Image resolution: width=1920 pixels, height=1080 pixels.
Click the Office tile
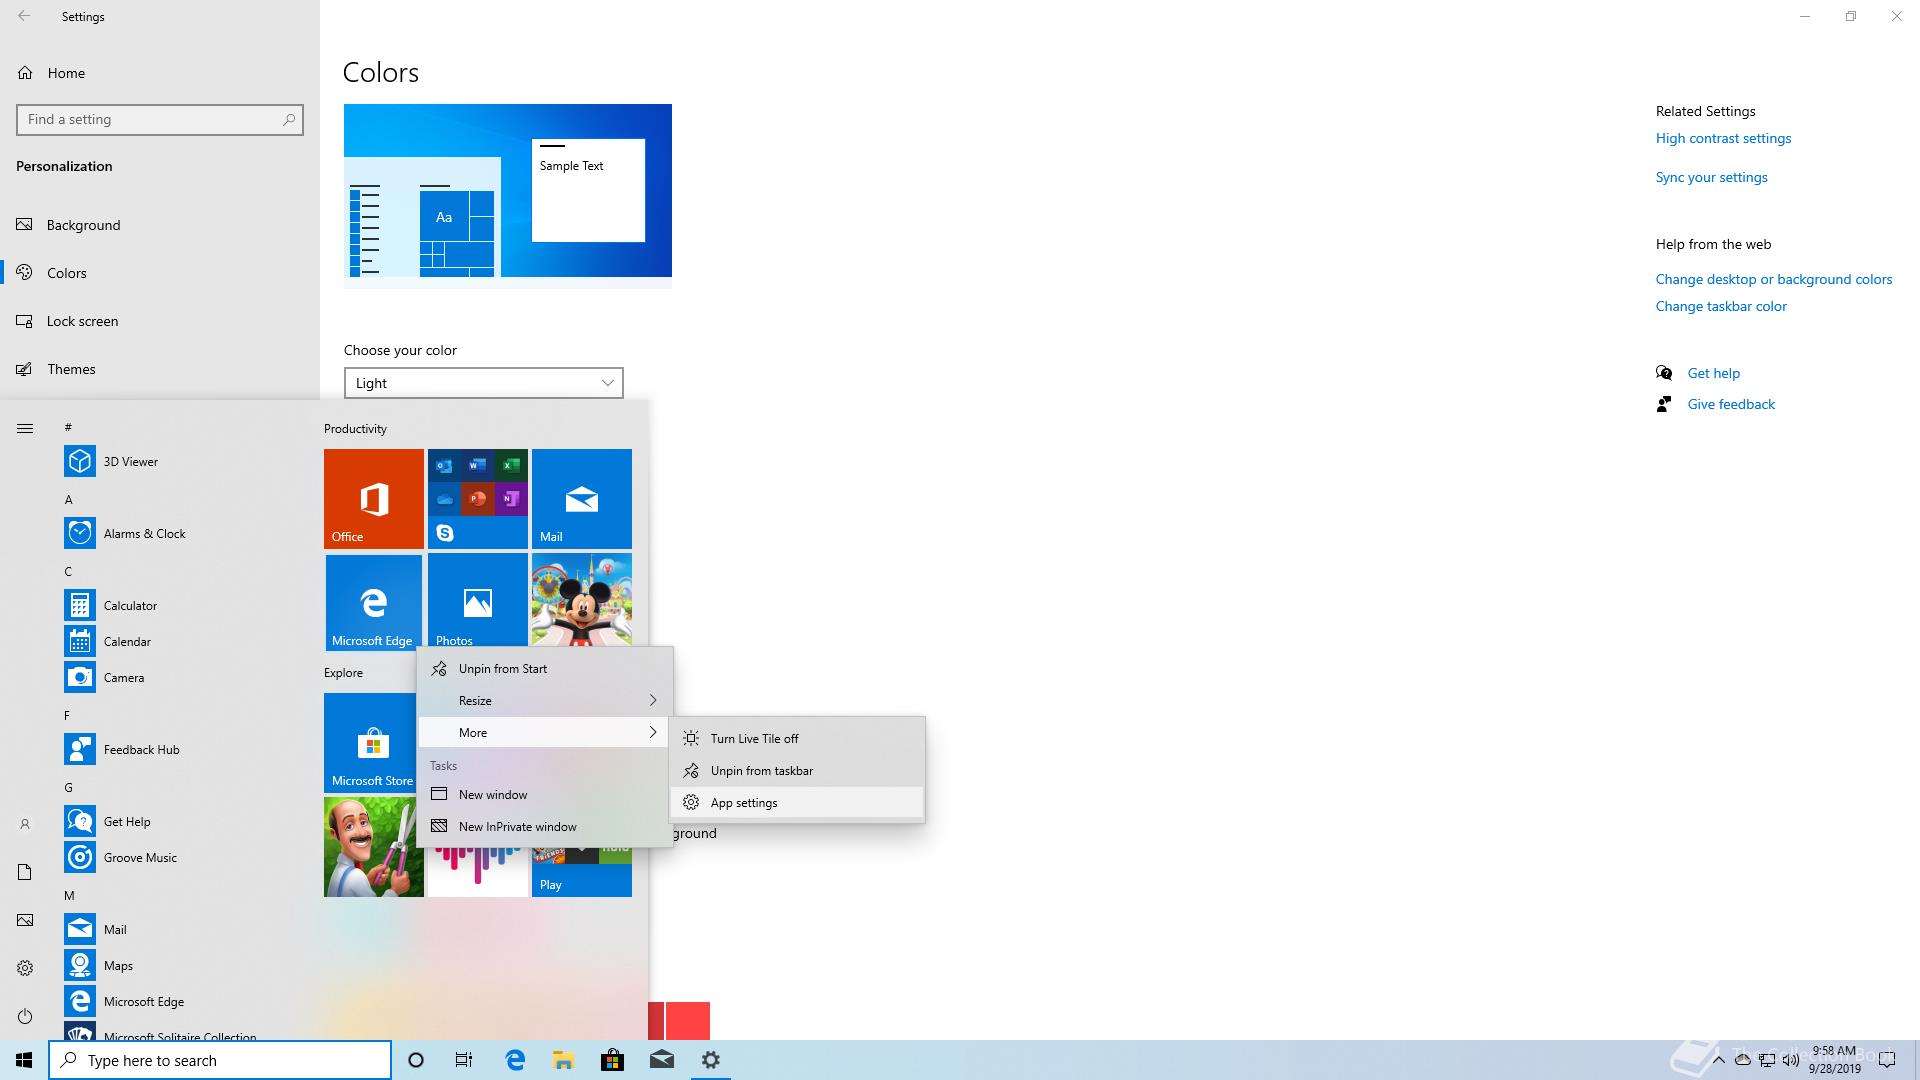click(x=374, y=499)
